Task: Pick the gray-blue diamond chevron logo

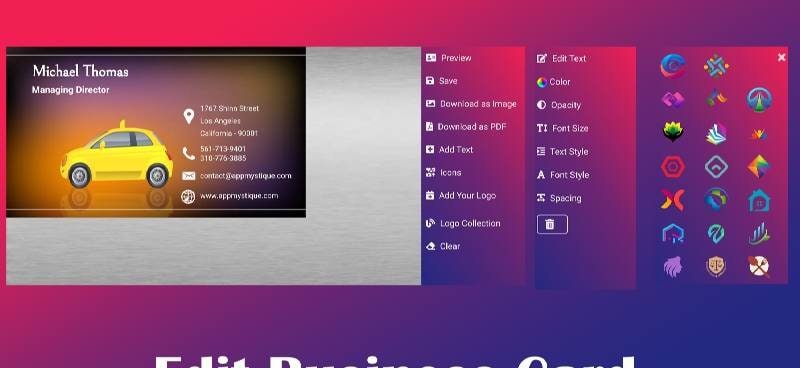Action: [x=716, y=167]
